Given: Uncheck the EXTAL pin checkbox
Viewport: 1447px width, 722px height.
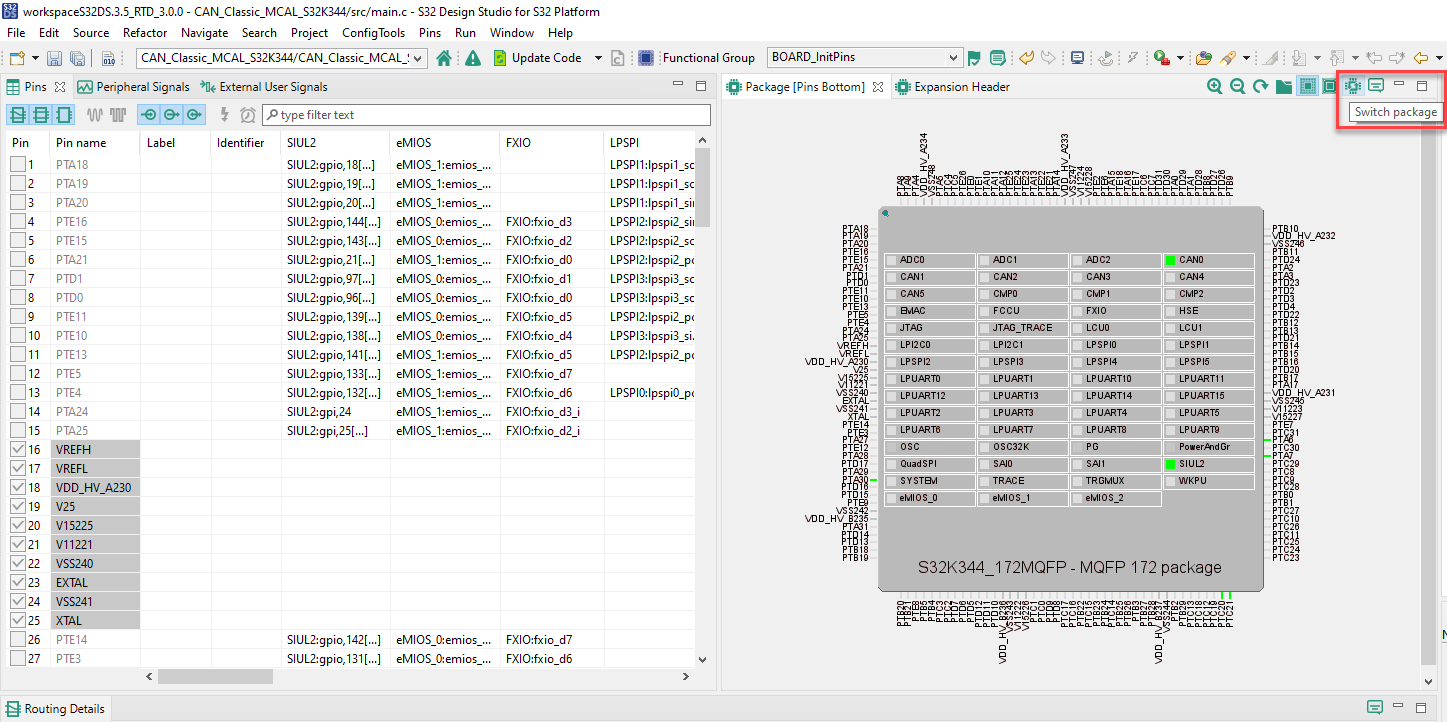Looking at the screenshot, I should click(x=16, y=582).
